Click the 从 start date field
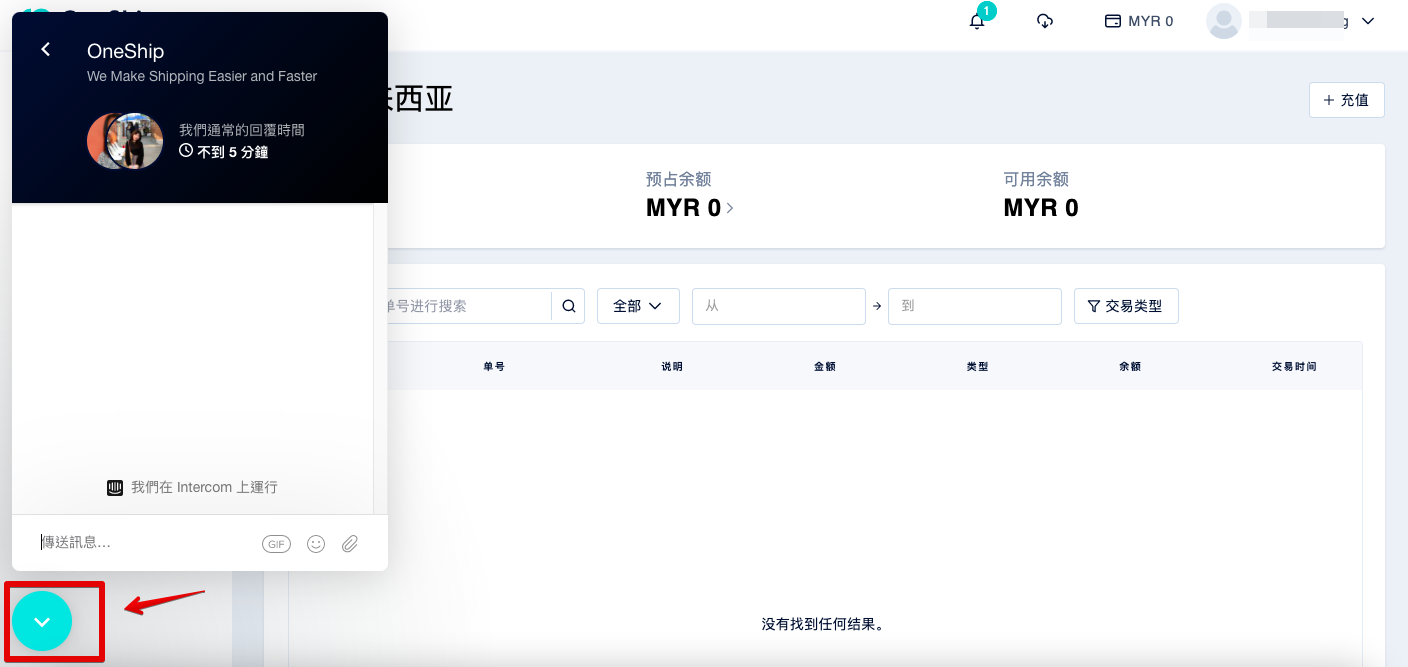Image resolution: width=1408 pixels, height=667 pixels. (778, 306)
